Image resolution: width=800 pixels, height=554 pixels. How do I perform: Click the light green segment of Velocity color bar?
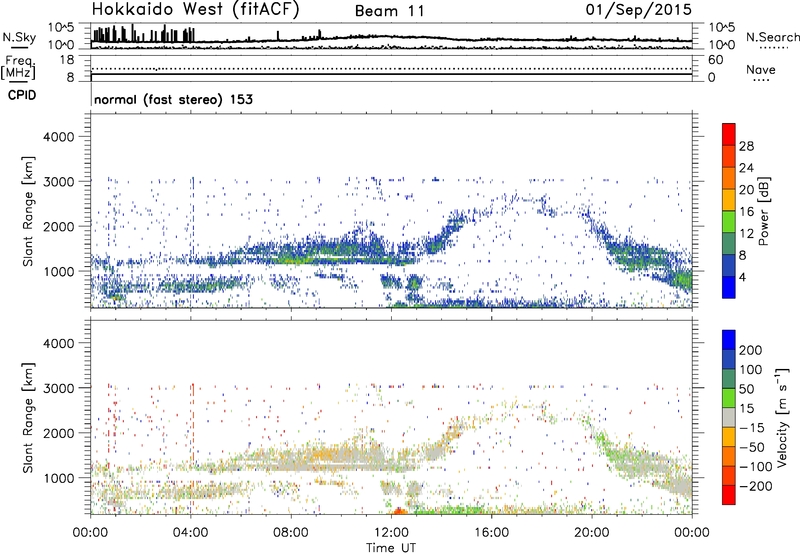pos(729,398)
